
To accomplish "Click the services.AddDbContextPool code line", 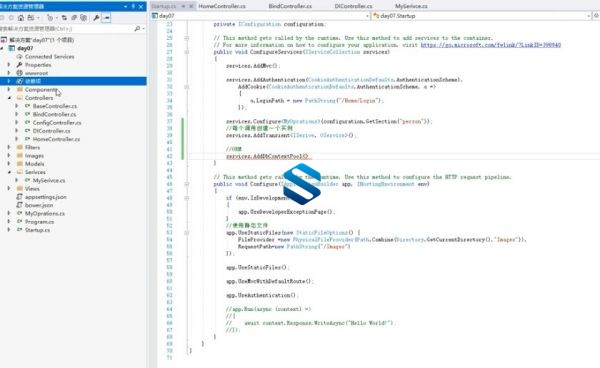I will [269, 156].
